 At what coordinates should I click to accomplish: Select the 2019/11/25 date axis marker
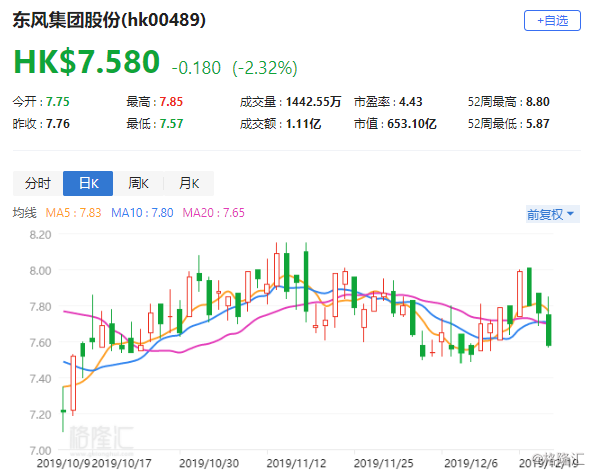click(384, 463)
